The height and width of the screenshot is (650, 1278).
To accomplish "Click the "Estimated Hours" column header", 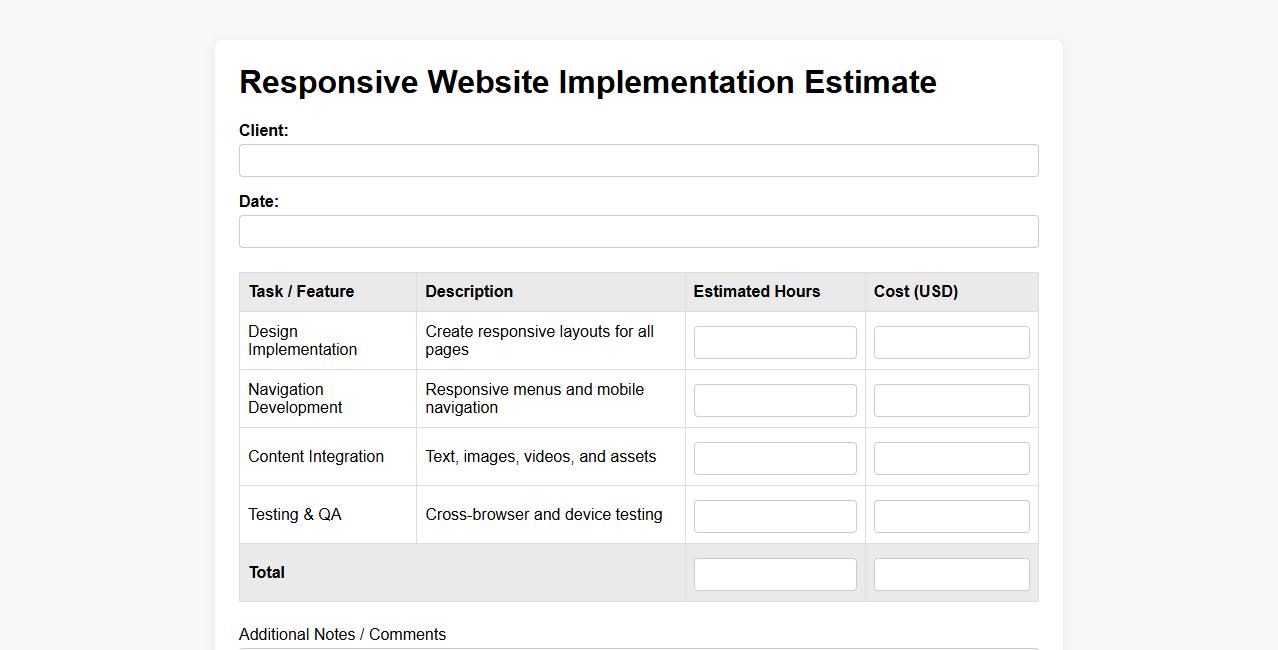I will pos(756,292).
